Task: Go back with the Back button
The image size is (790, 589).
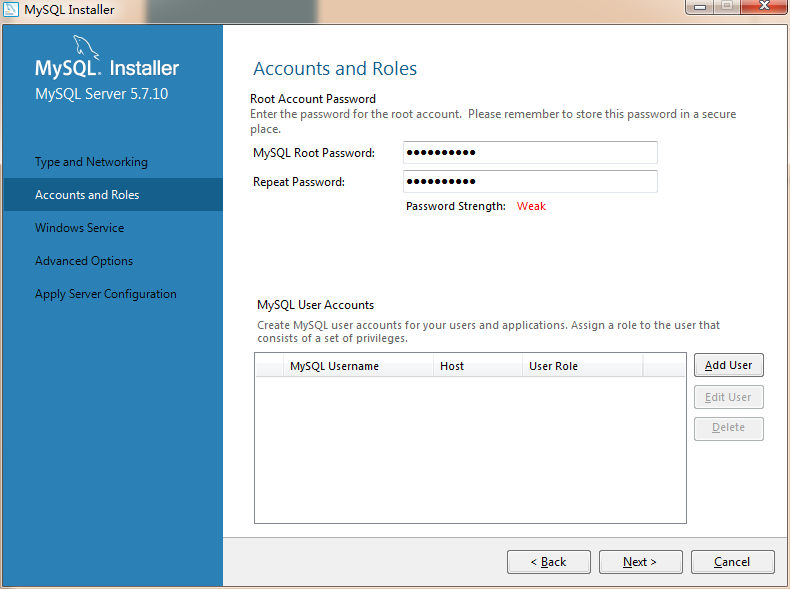Action: pyautogui.click(x=548, y=562)
